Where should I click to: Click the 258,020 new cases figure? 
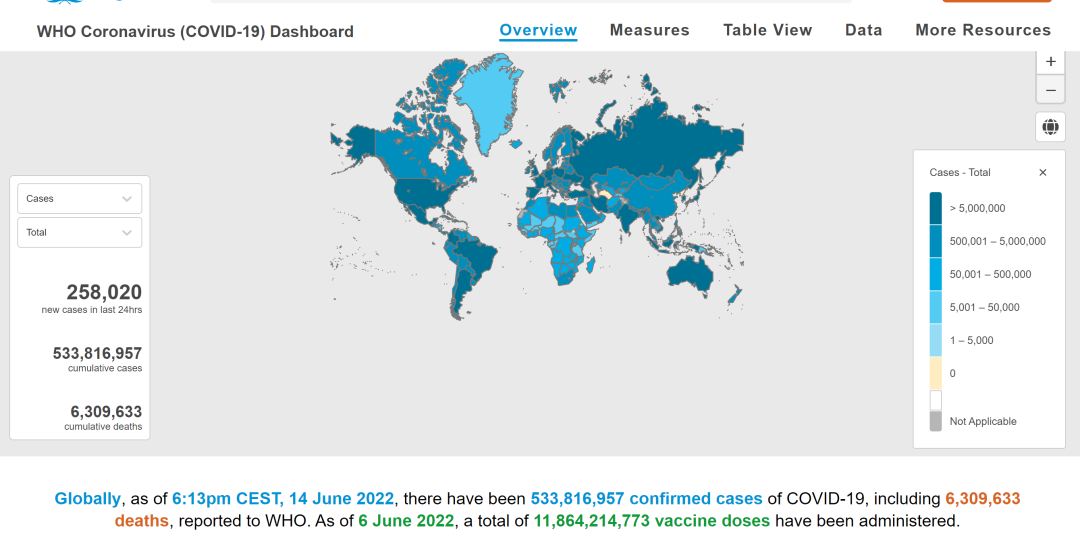pyautogui.click(x=104, y=293)
